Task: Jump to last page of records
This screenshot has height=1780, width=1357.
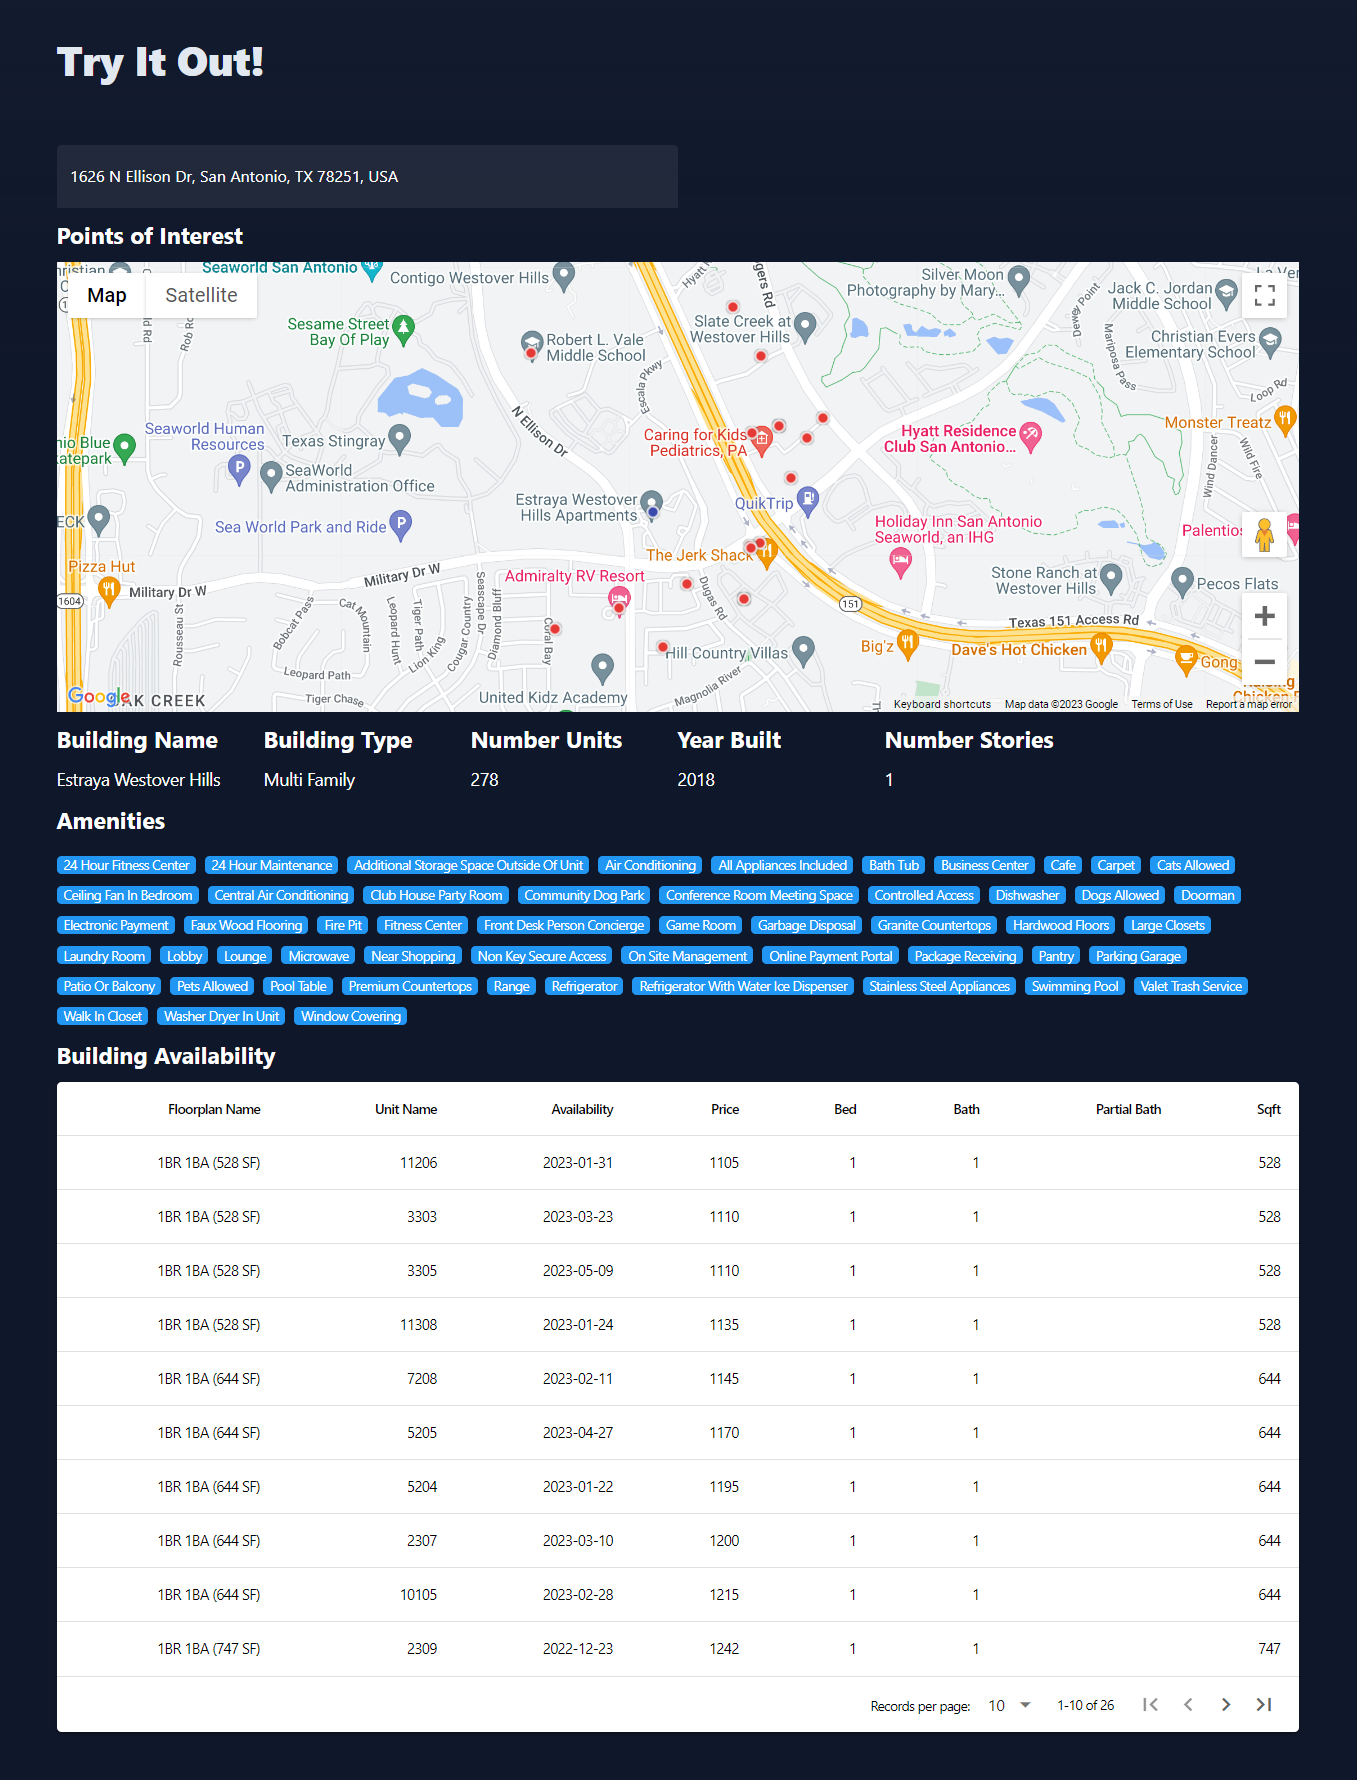Action: click(1264, 1705)
